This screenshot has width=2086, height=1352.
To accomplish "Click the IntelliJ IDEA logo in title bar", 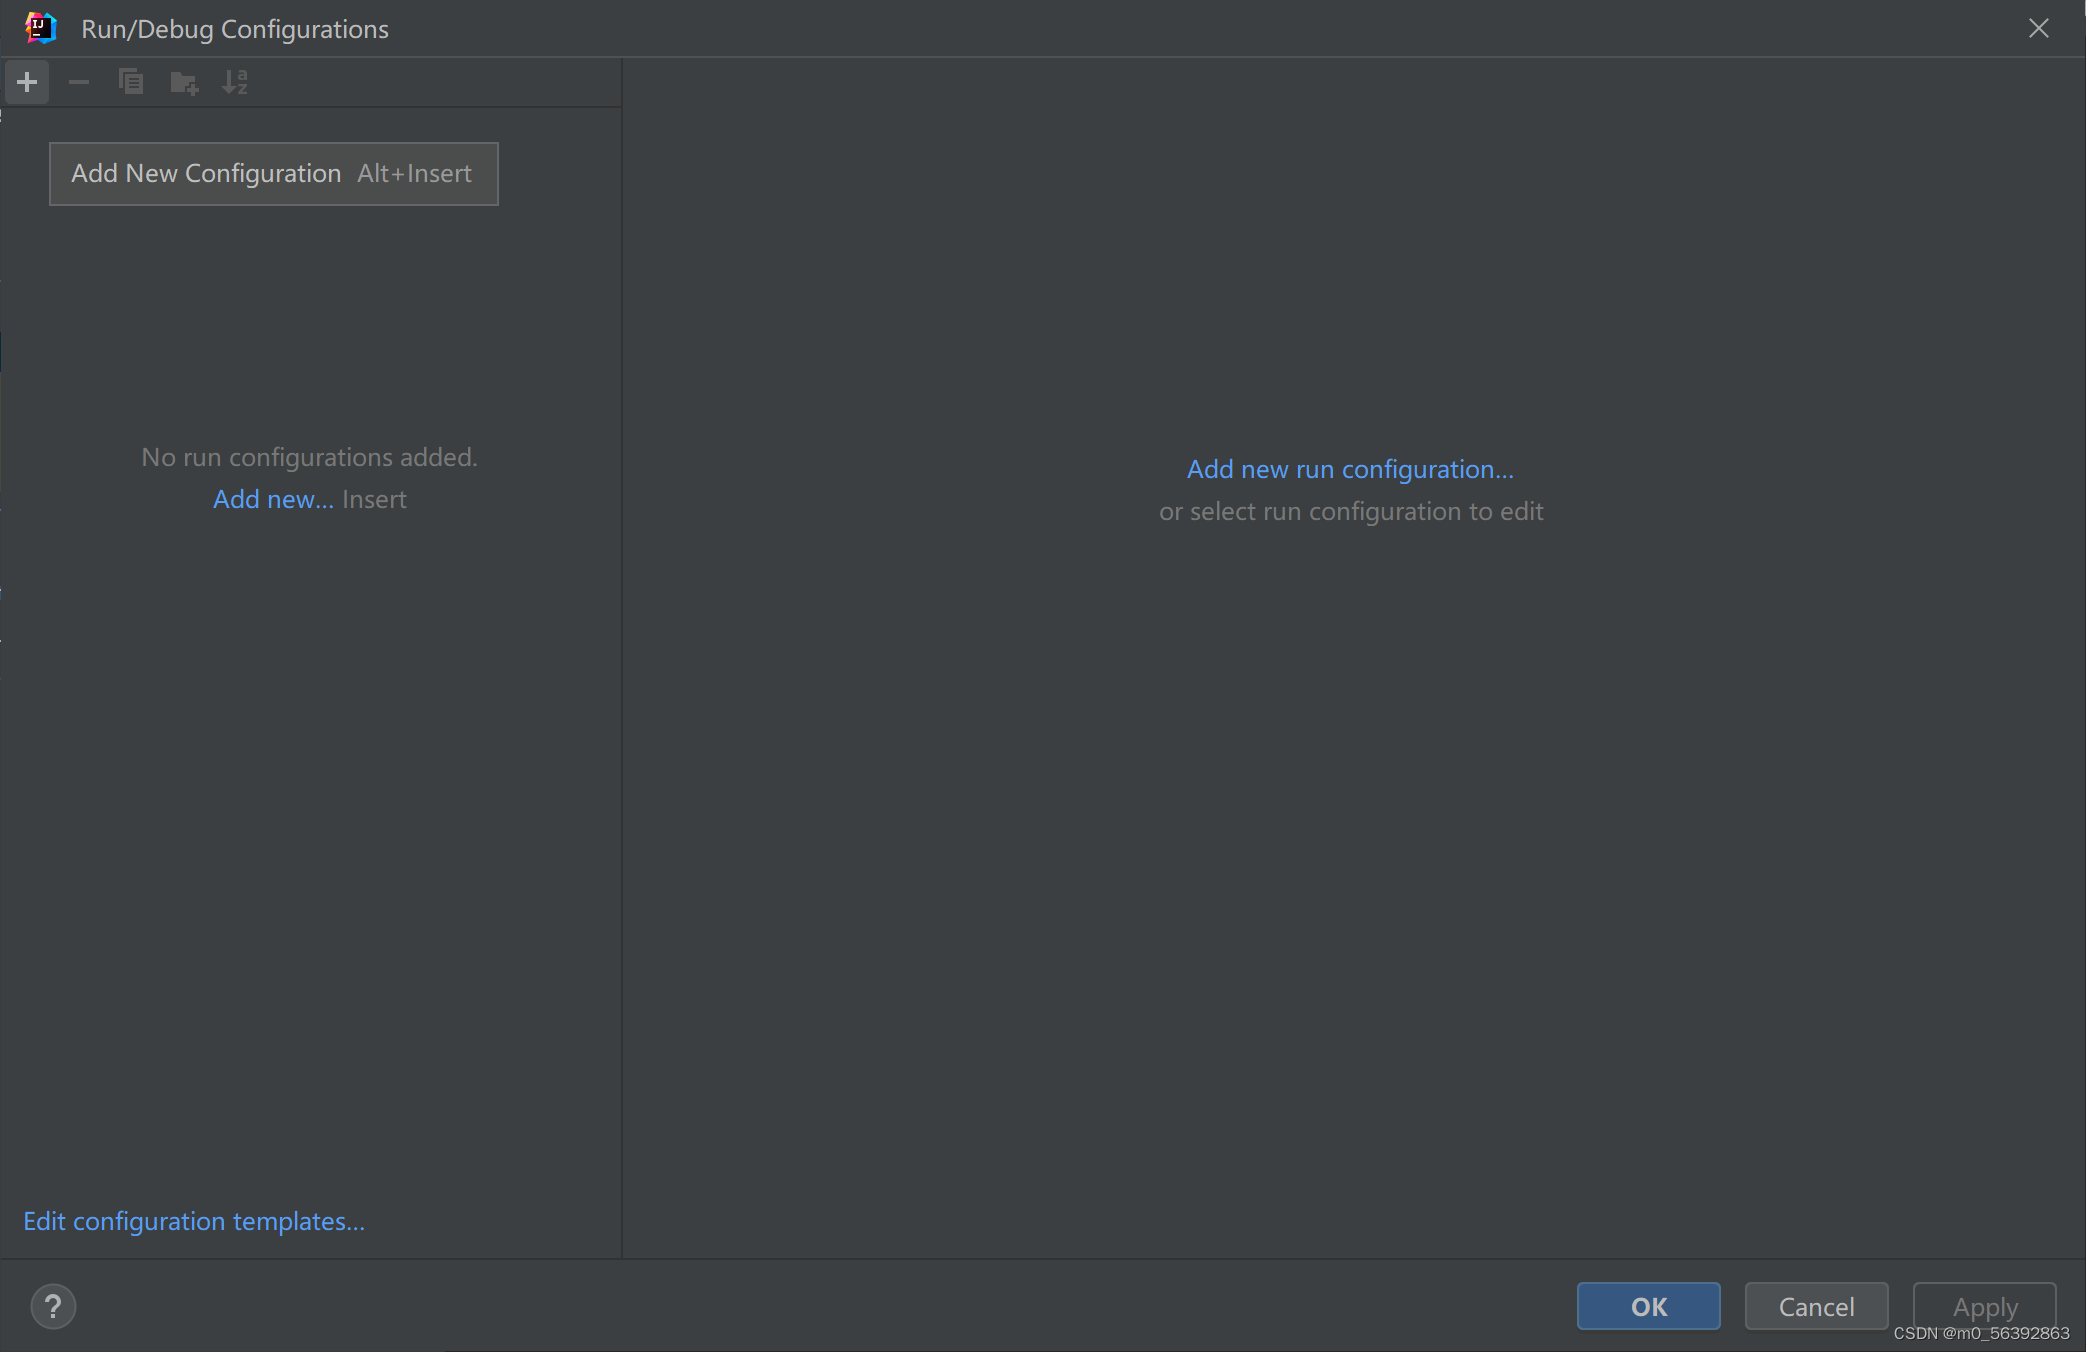I will 41,28.
